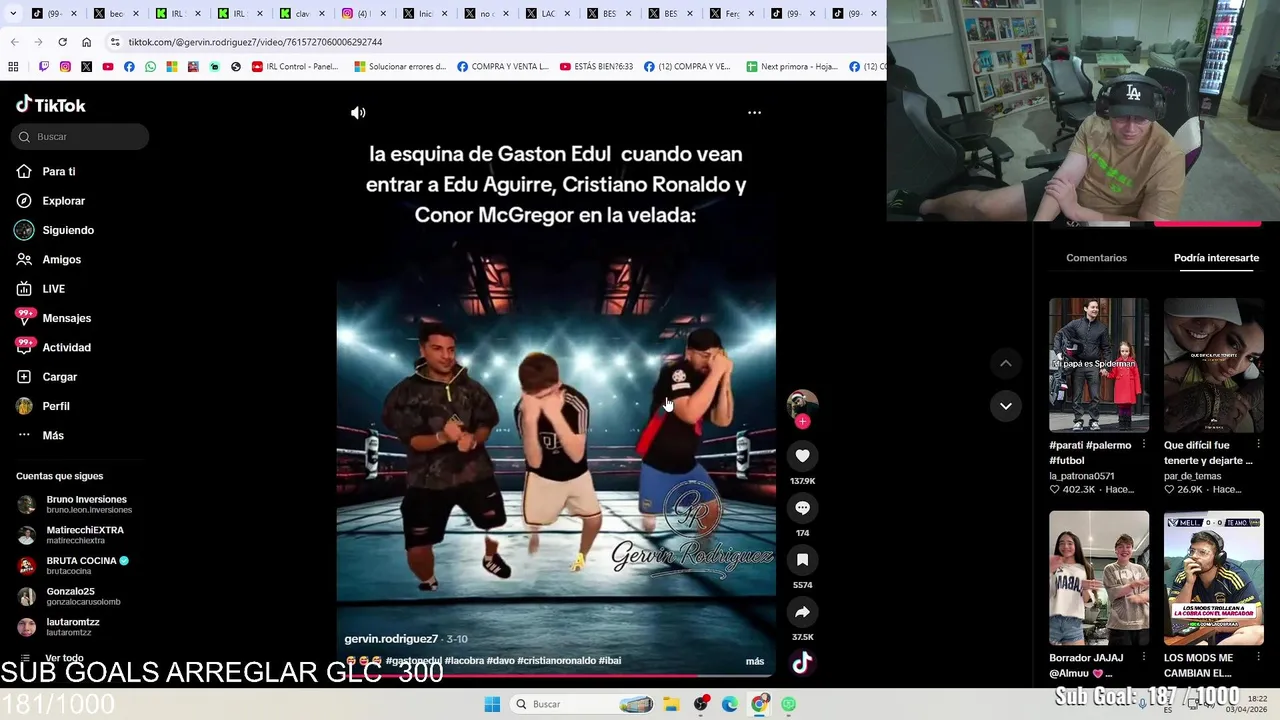Viewport: 1280px width, 720px height.
Task: Click the browser home icon
Action: coord(86,42)
